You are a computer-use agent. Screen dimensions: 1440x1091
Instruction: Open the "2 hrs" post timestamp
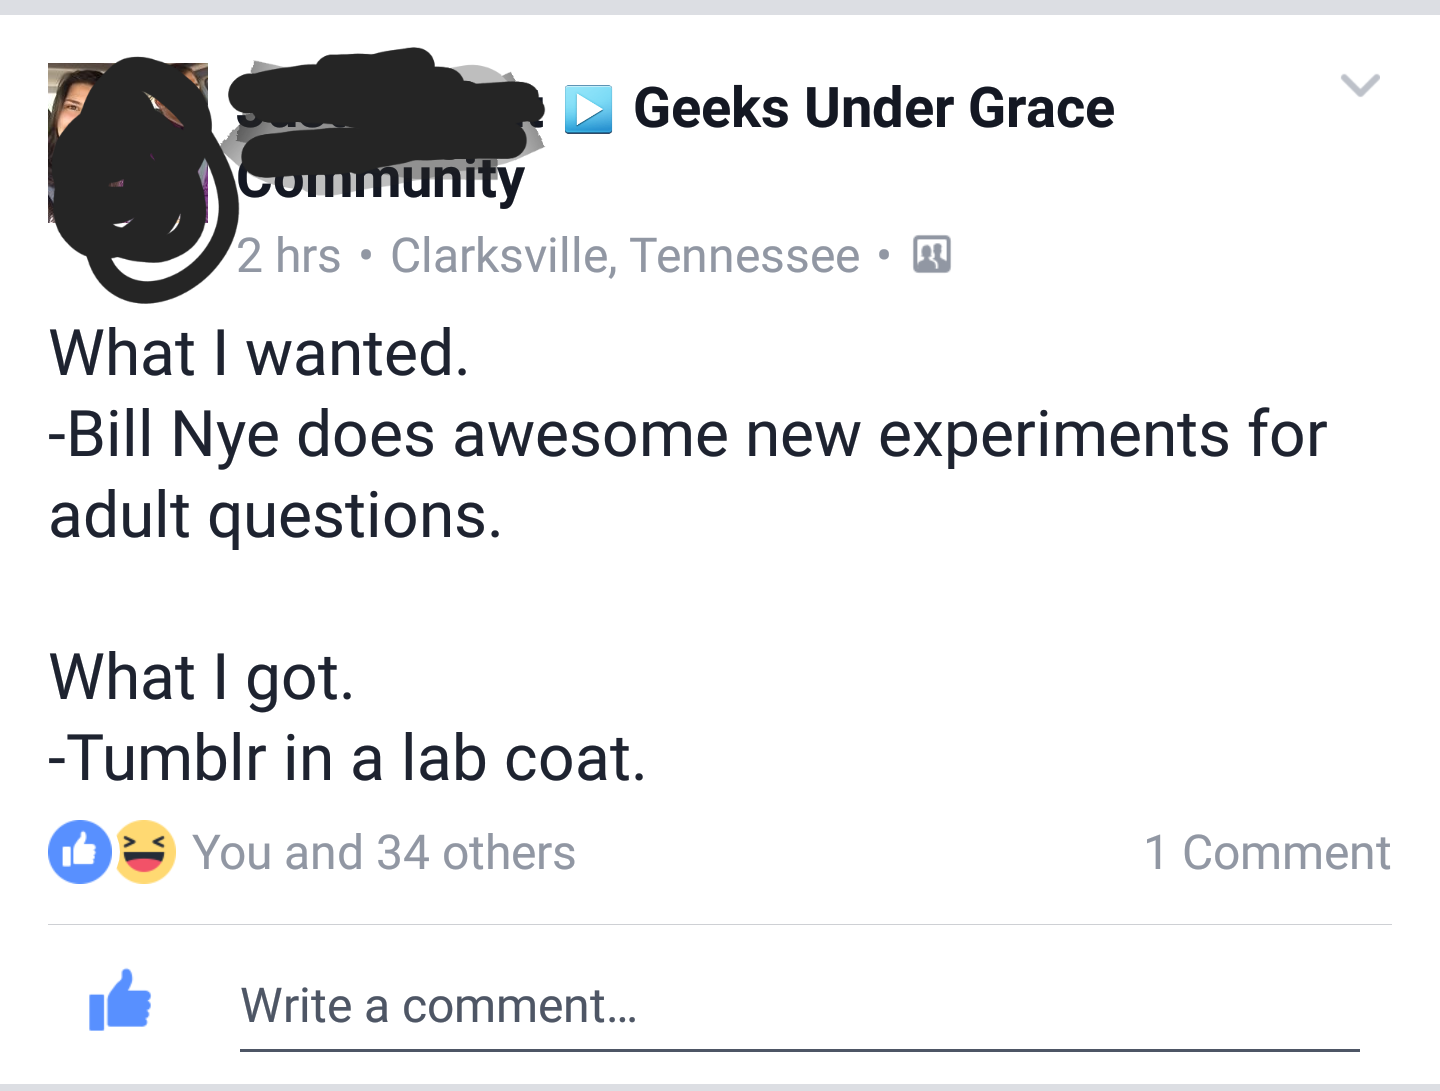click(289, 256)
